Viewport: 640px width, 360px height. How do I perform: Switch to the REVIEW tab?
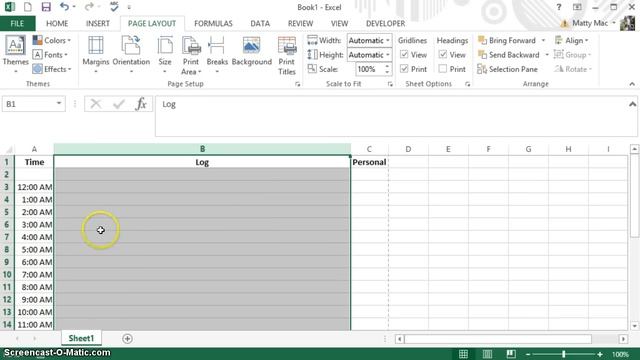pos(300,24)
